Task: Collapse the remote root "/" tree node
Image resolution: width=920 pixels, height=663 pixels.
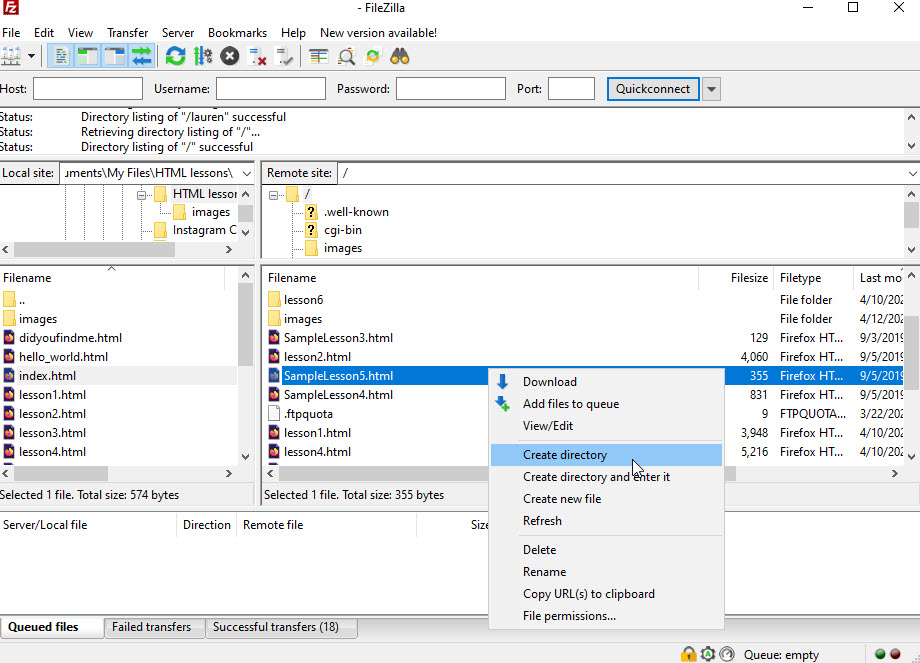Action: pyautogui.click(x=273, y=195)
